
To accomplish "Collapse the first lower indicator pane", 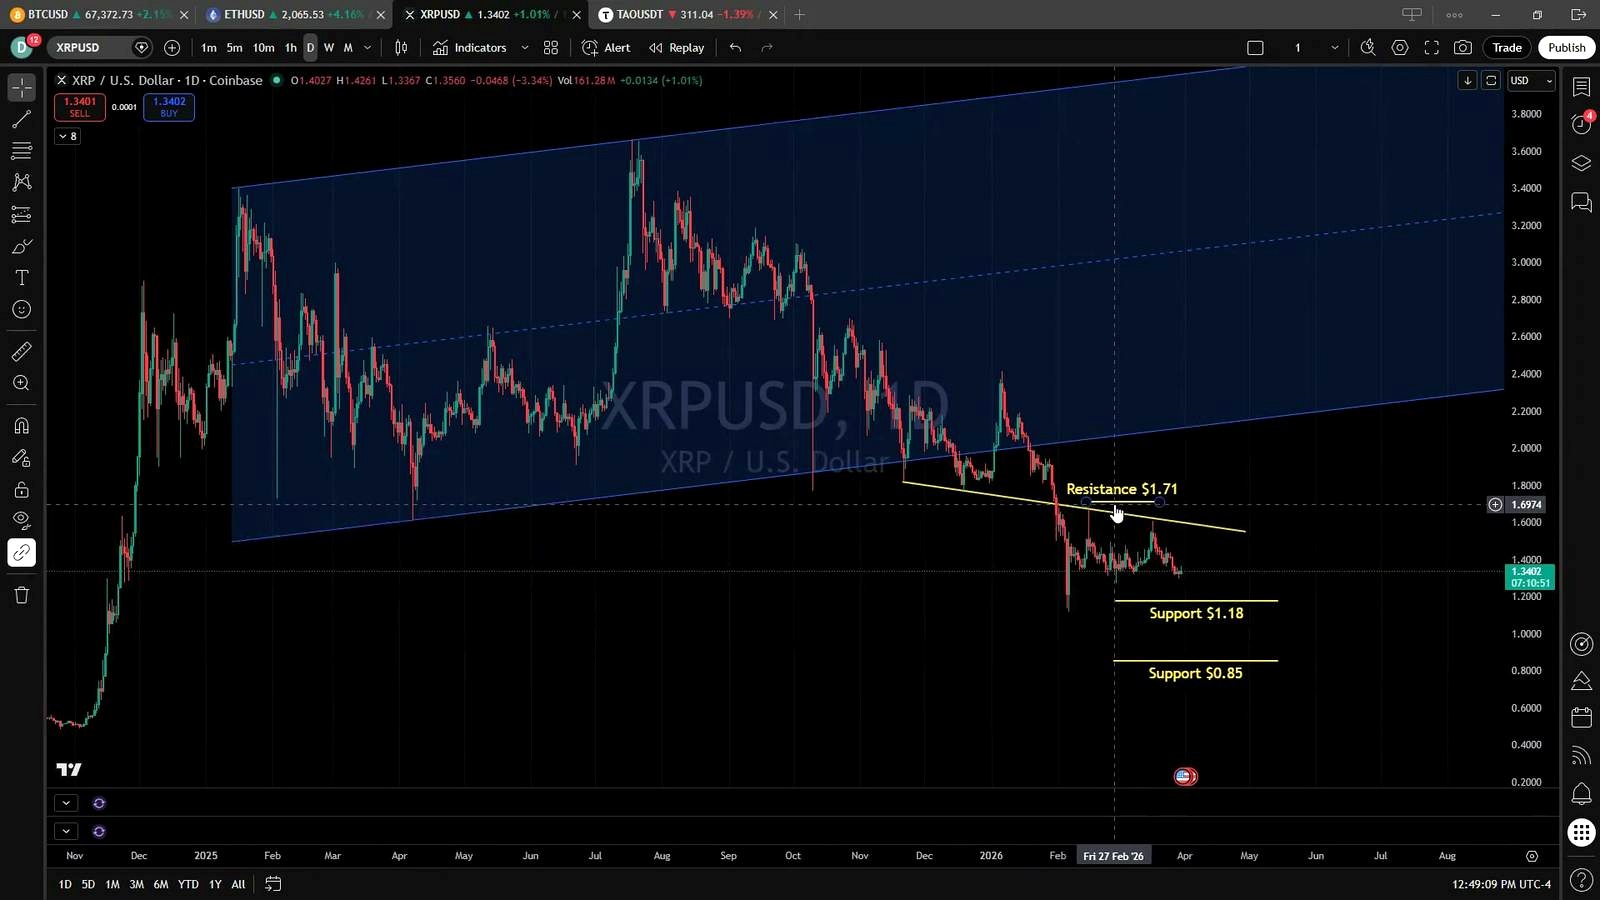I will 65,803.
